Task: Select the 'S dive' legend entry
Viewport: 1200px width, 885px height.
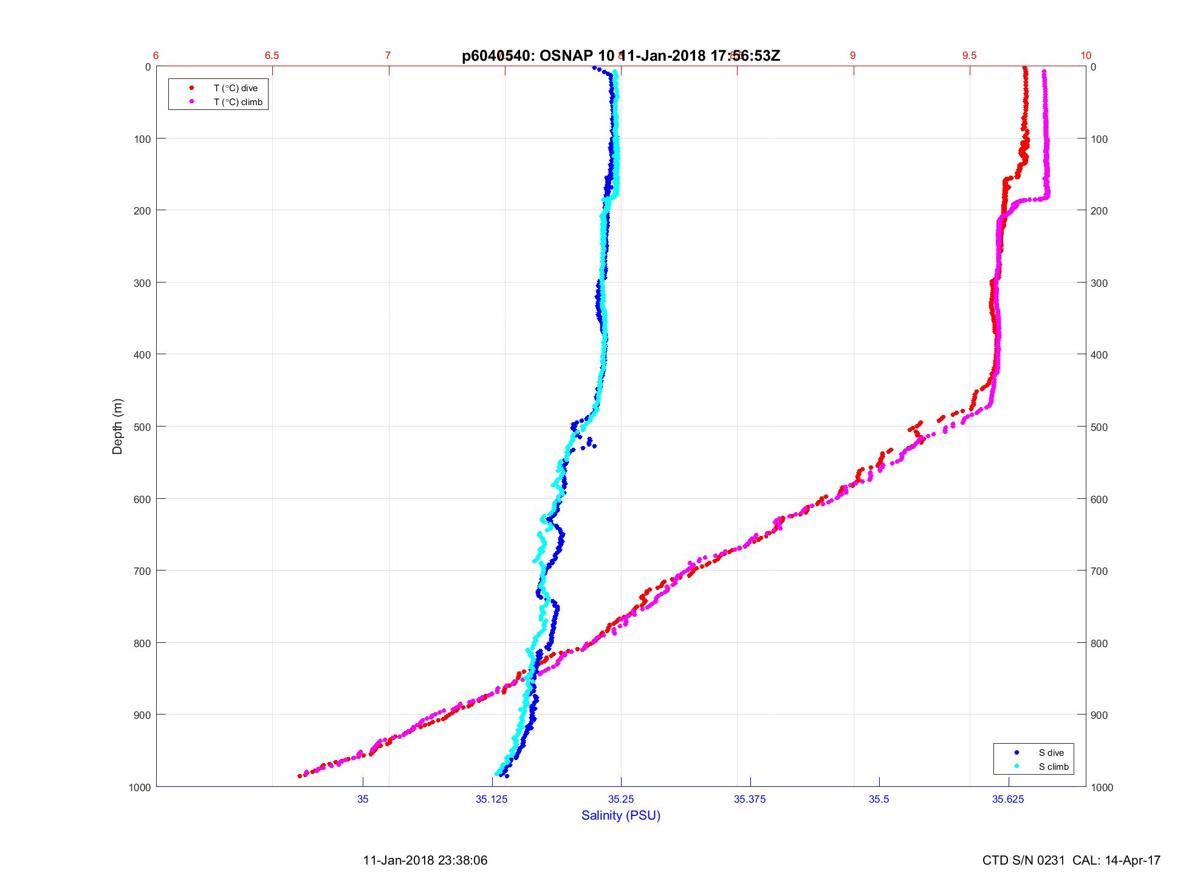Action: (x=1053, y=752)
